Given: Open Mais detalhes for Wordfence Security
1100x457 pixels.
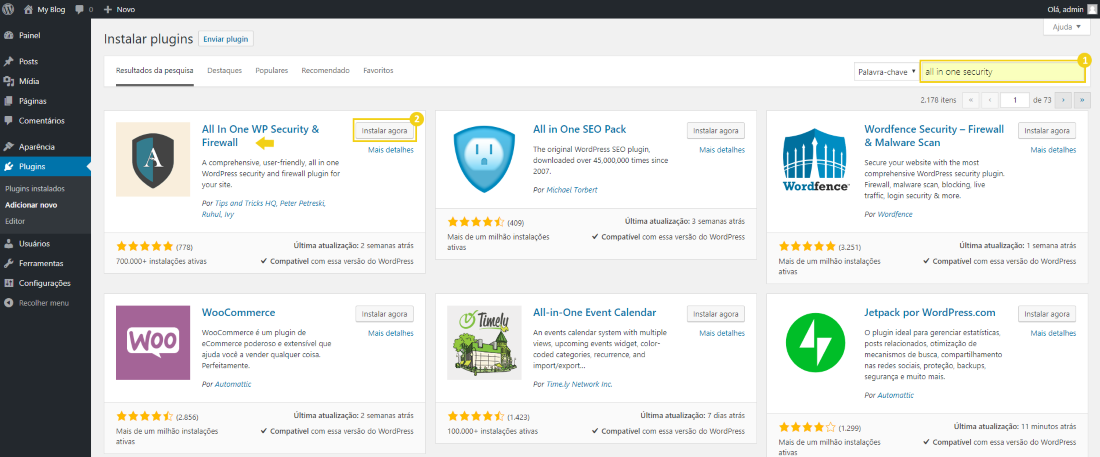Looking at the screenshot, I should [x=1053, y=150].
